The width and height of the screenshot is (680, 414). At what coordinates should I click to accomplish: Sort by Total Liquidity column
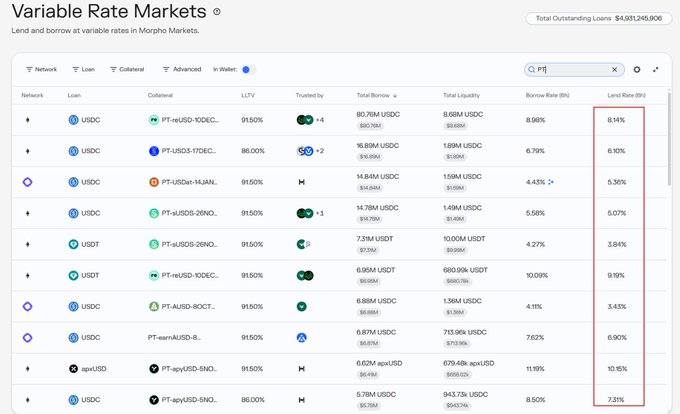point(461,95)
